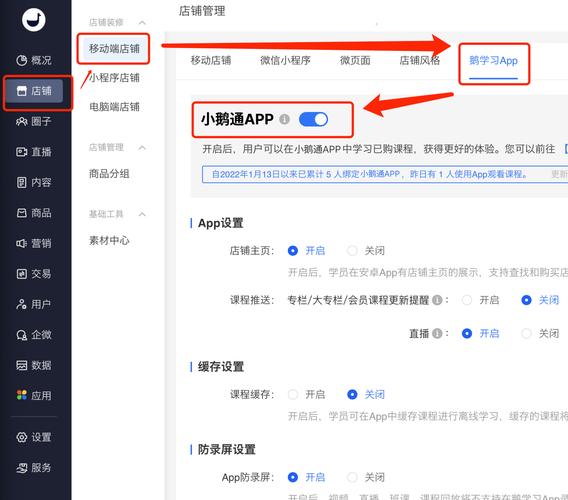Viewport: 568px width, 500px height.
Task: Open the 营销 marketing megaphone icon
Action: click(x=21, y=243)
